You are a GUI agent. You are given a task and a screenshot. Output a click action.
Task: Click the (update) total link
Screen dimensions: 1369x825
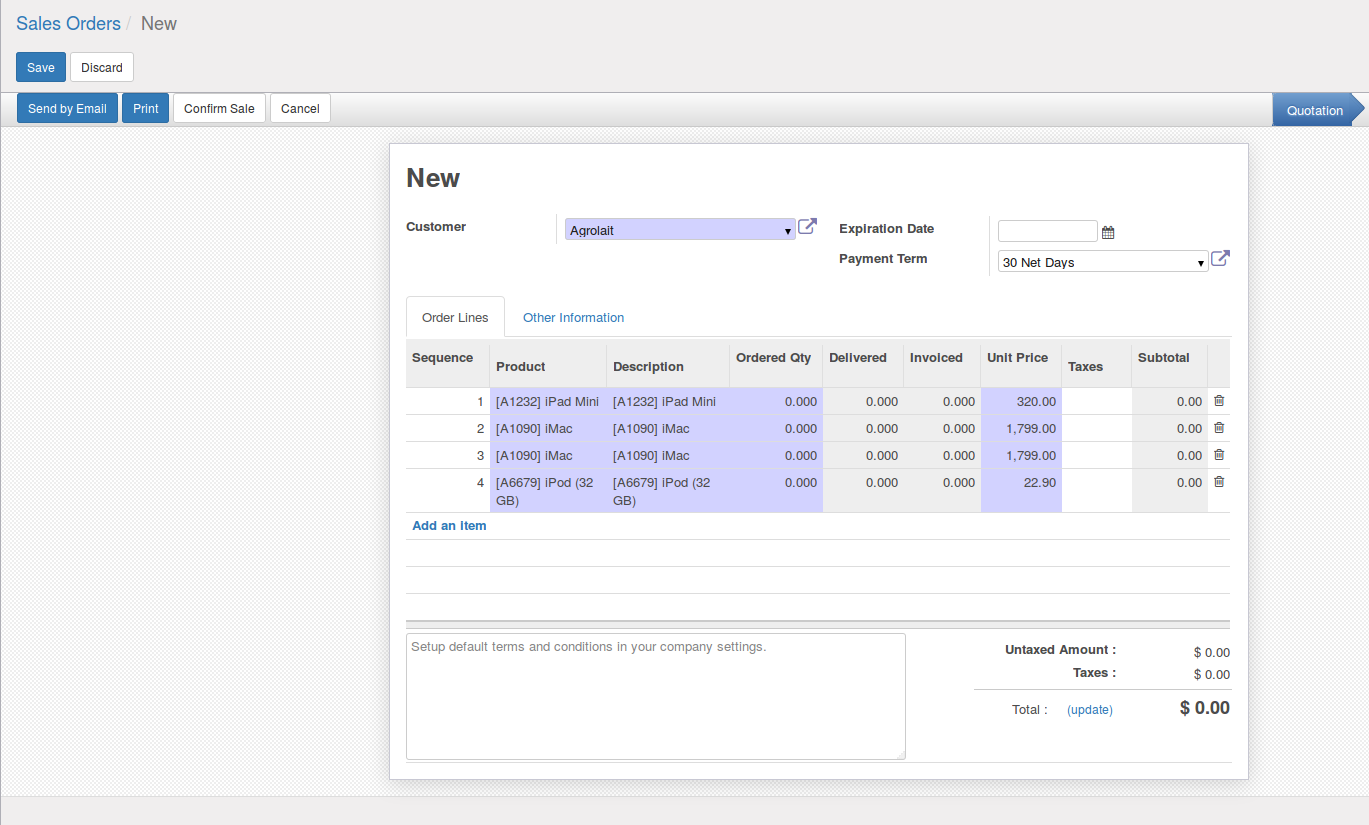1090,710
